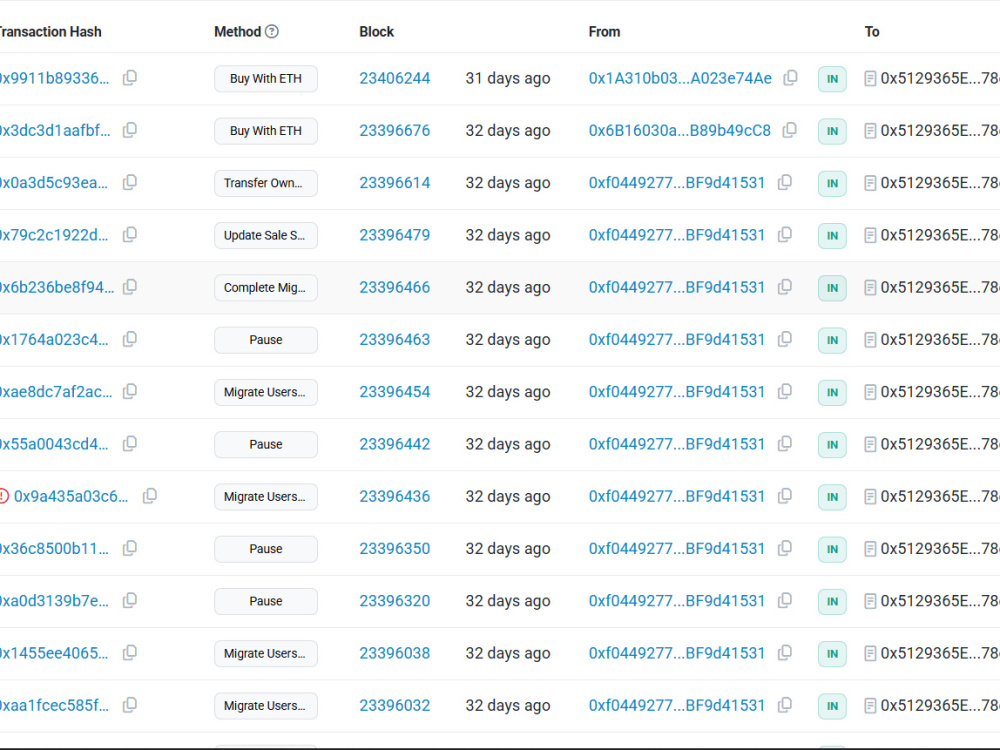This screenshot has height=750, width=1000.
Task: Click the Method column help icon
Action: [272, 31]
